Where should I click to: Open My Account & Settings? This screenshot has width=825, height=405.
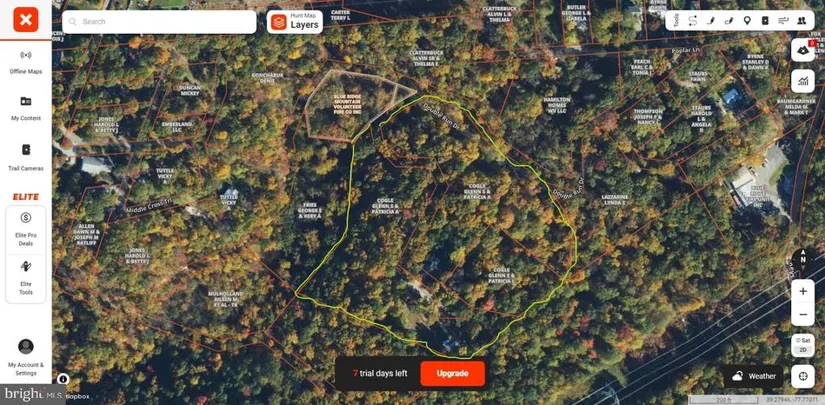tap(26, 358)
